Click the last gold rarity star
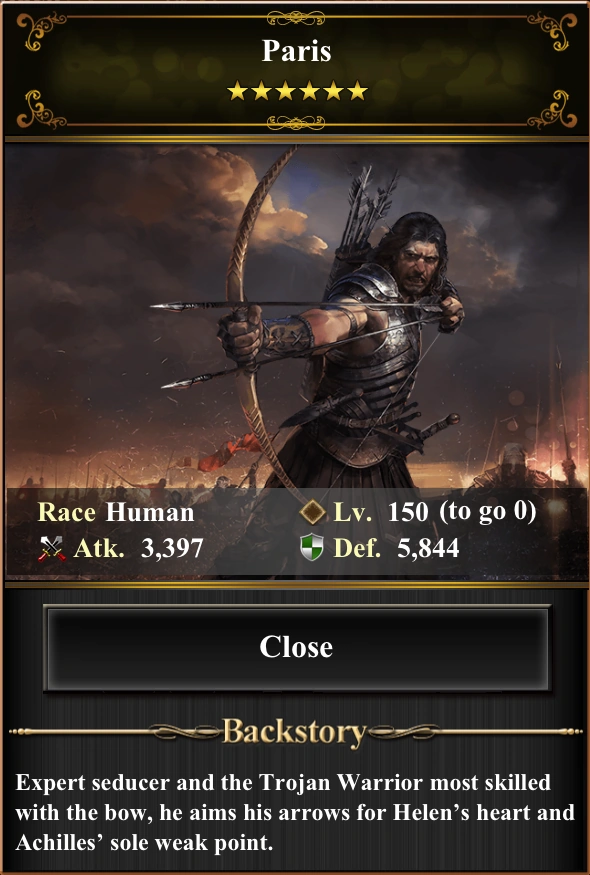Screen dimensions: 590x875 [357, 90]
